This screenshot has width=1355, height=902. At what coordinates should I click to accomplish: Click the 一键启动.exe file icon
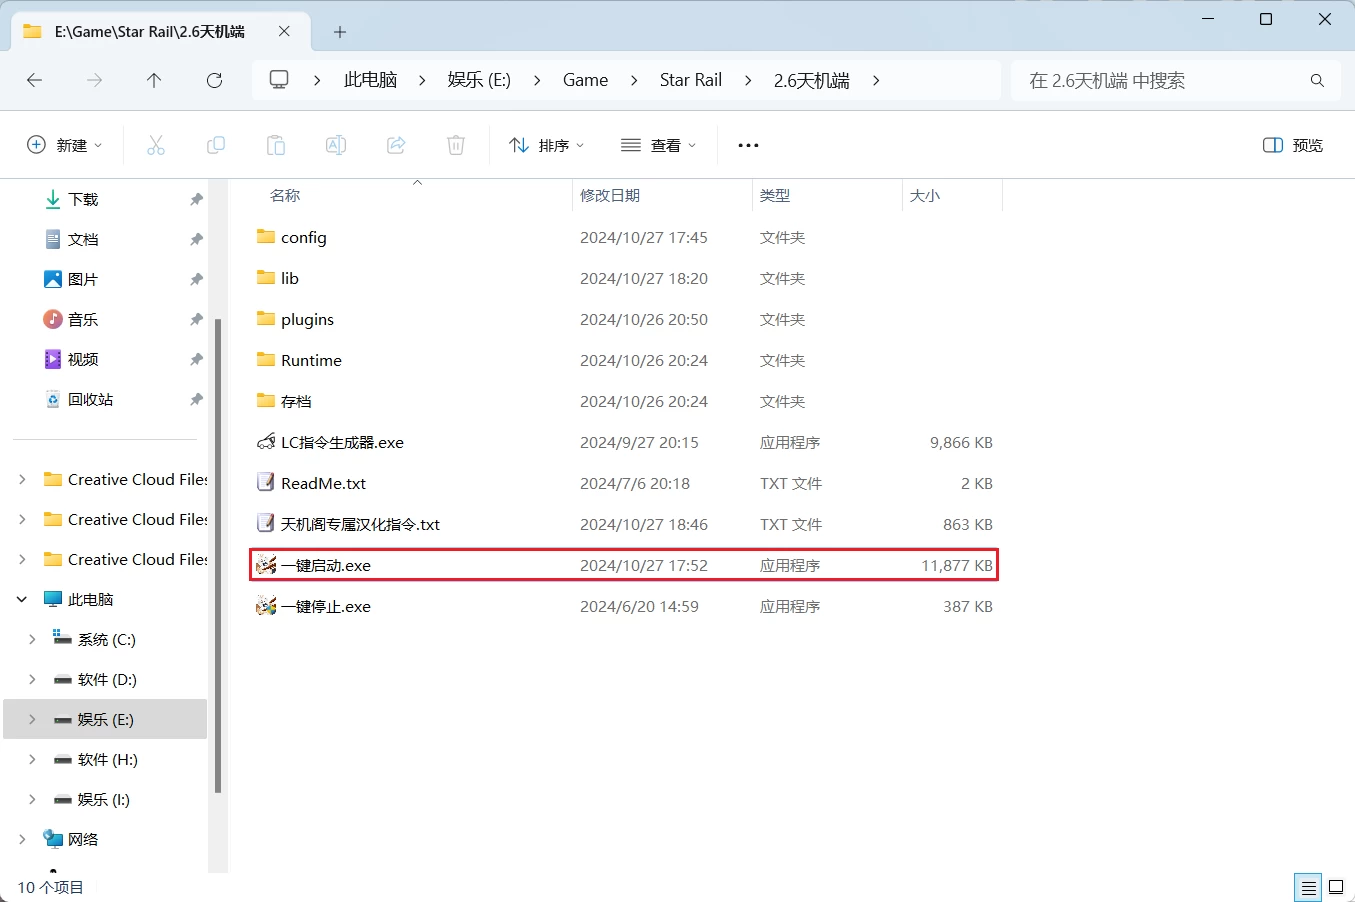(x=266, y=565)
